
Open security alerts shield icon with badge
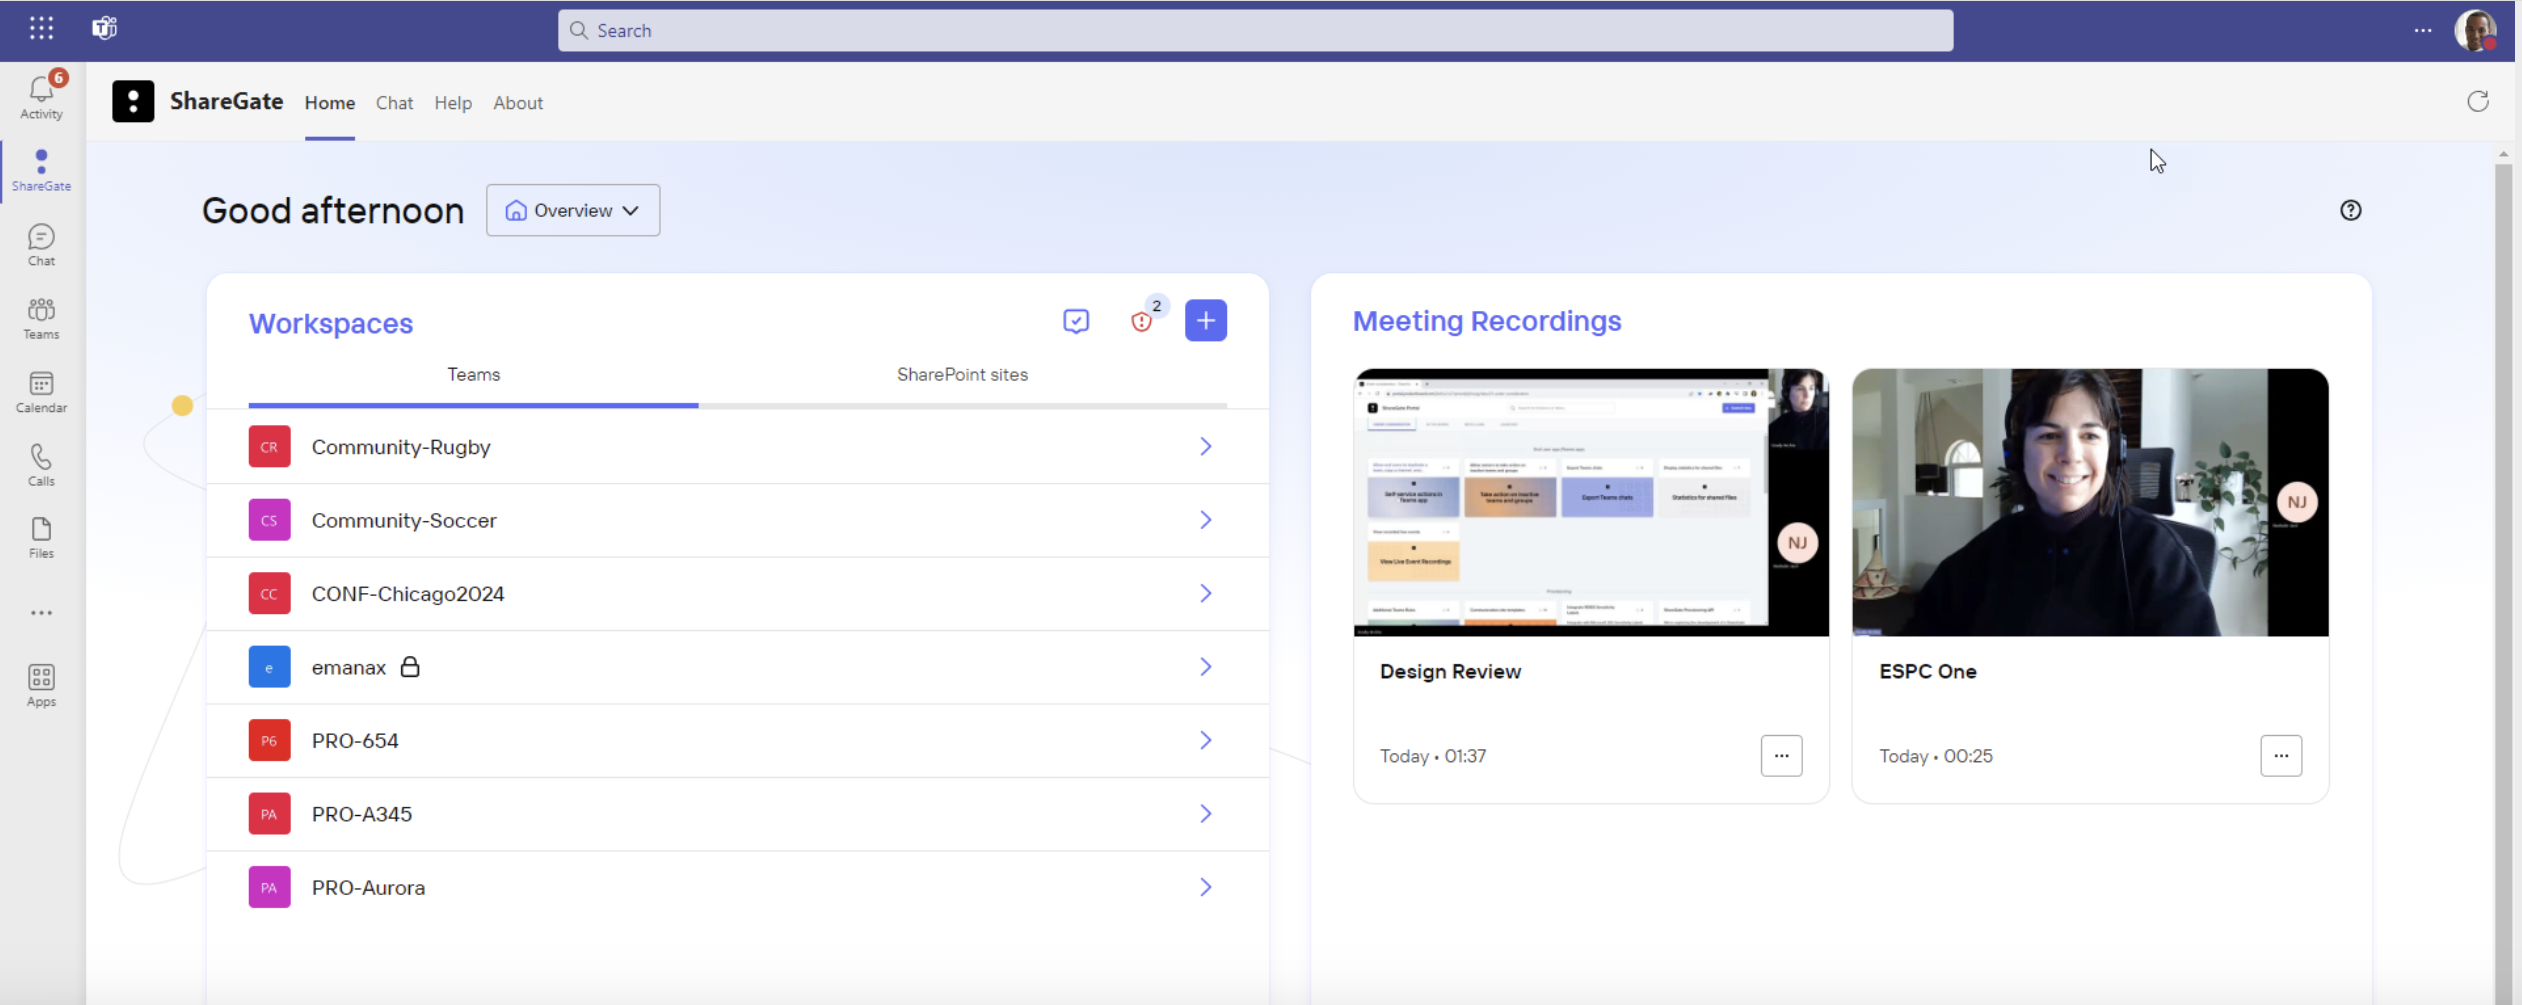[1144, 319]
